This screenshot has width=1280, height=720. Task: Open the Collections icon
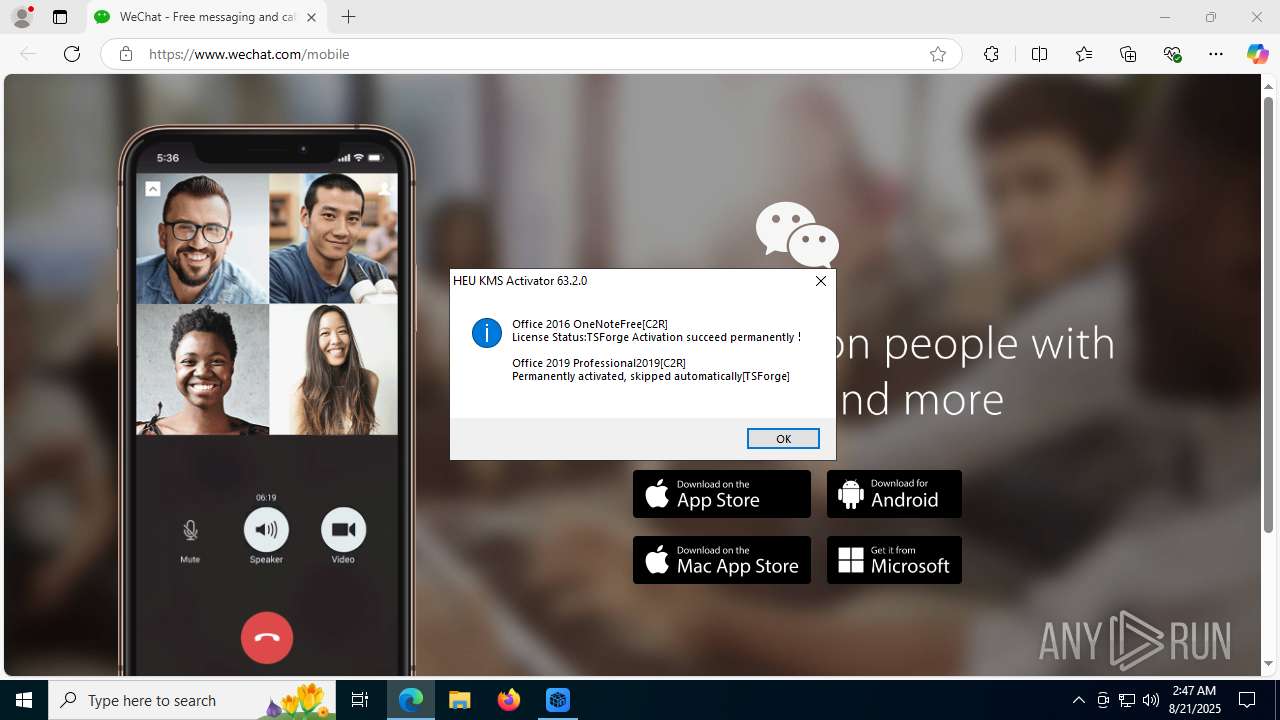[1128, 54]
